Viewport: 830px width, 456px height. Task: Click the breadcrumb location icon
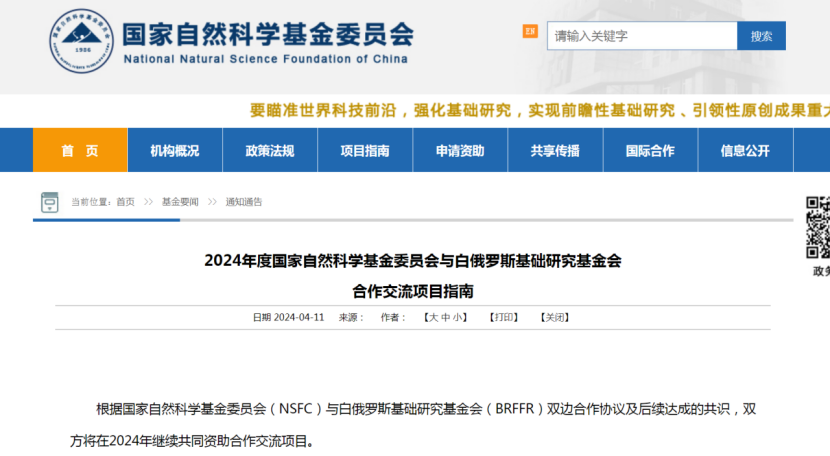(49, 203)
